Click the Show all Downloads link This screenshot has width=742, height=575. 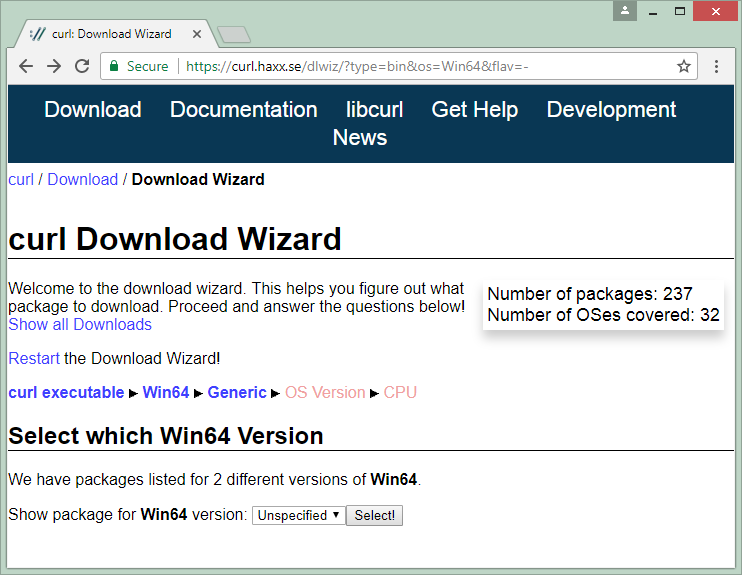point(80,325)
